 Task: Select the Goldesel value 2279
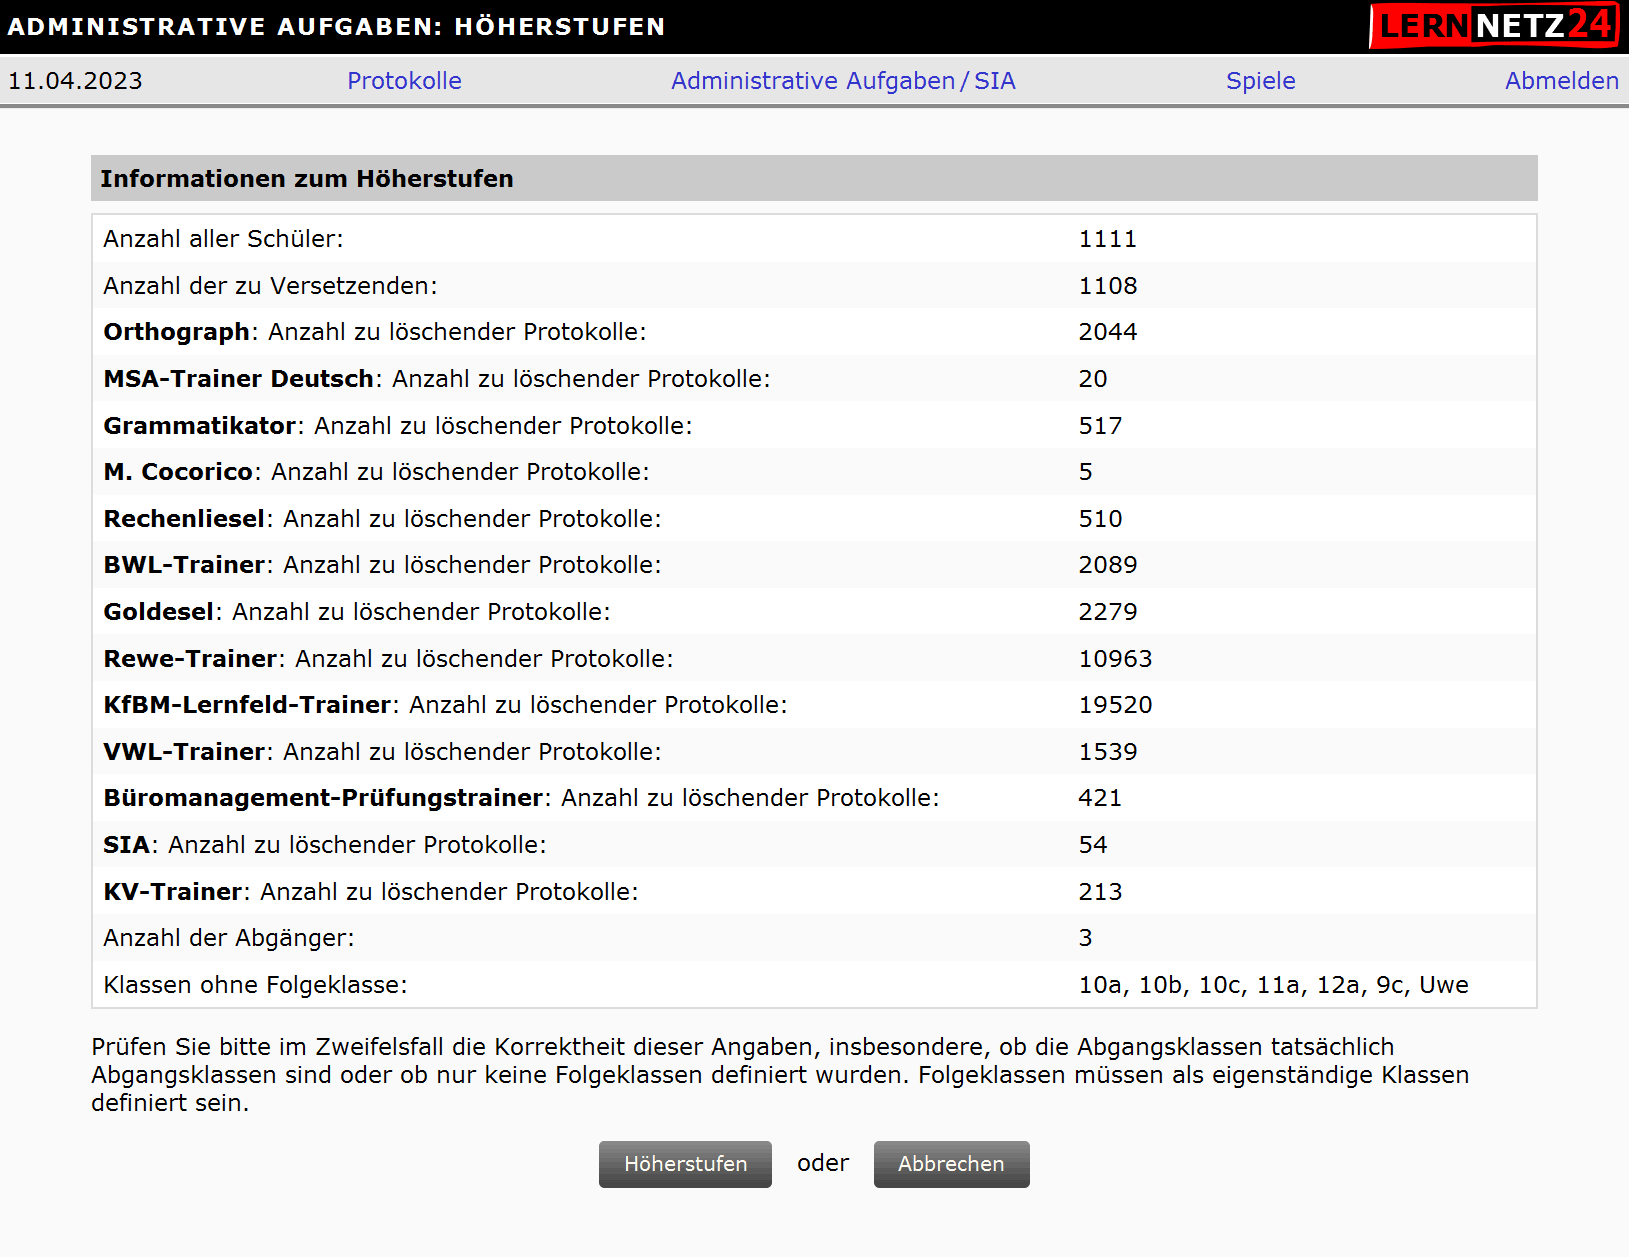pos(1107,612)
